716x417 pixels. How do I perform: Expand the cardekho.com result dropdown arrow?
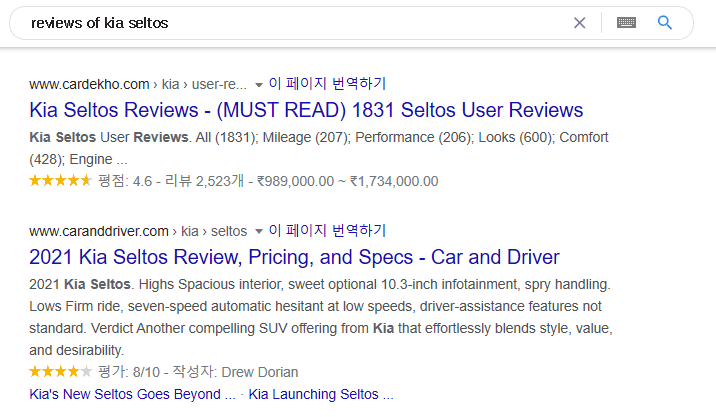[x=259, y=85]
